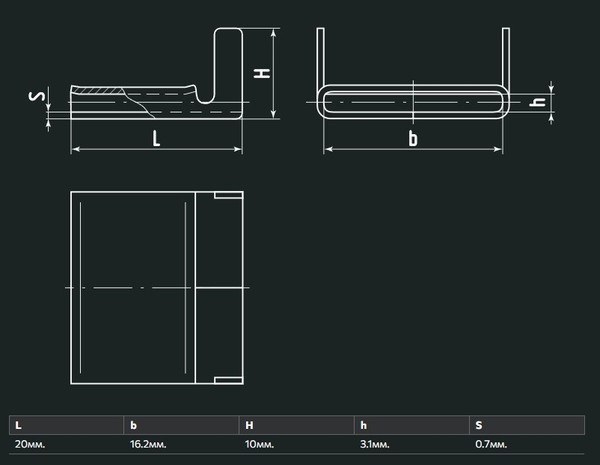Viewport: 600px width, 465px height.
Task: Select the L column header in table
Action: click(19, 425)
